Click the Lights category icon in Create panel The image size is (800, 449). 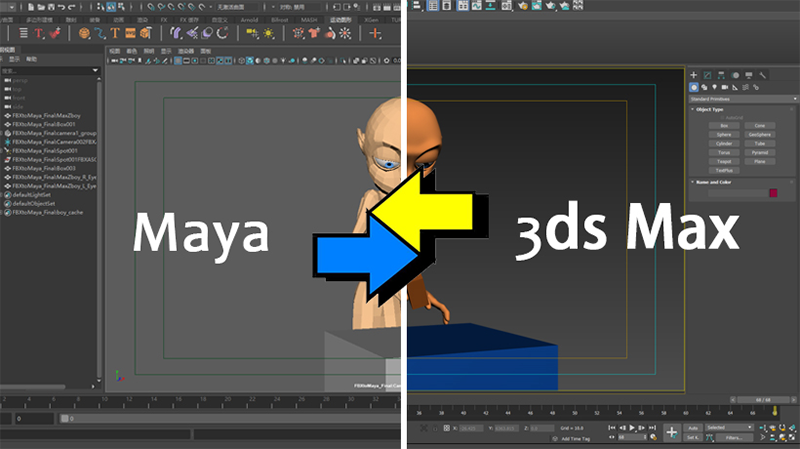(x=717, y=87)
